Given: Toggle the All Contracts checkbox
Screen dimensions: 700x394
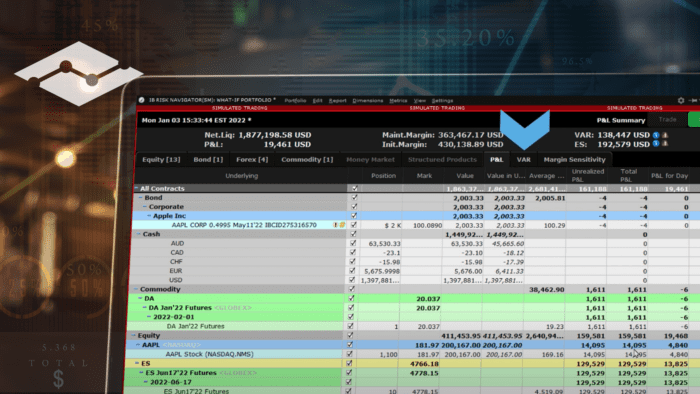Looking at the screenshot, I should [x=355, y=188].
